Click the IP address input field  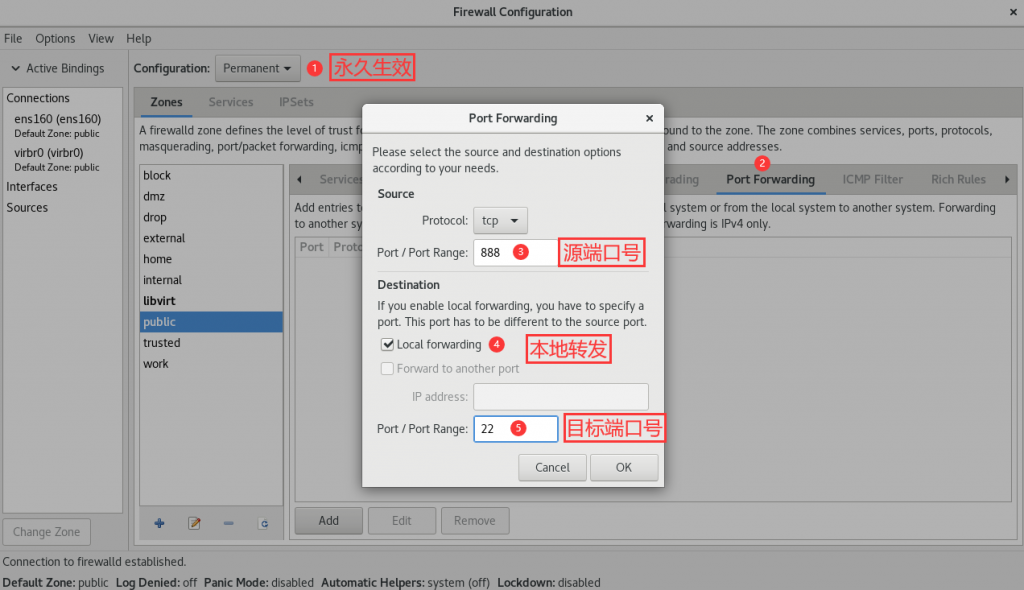click(561, 397)
